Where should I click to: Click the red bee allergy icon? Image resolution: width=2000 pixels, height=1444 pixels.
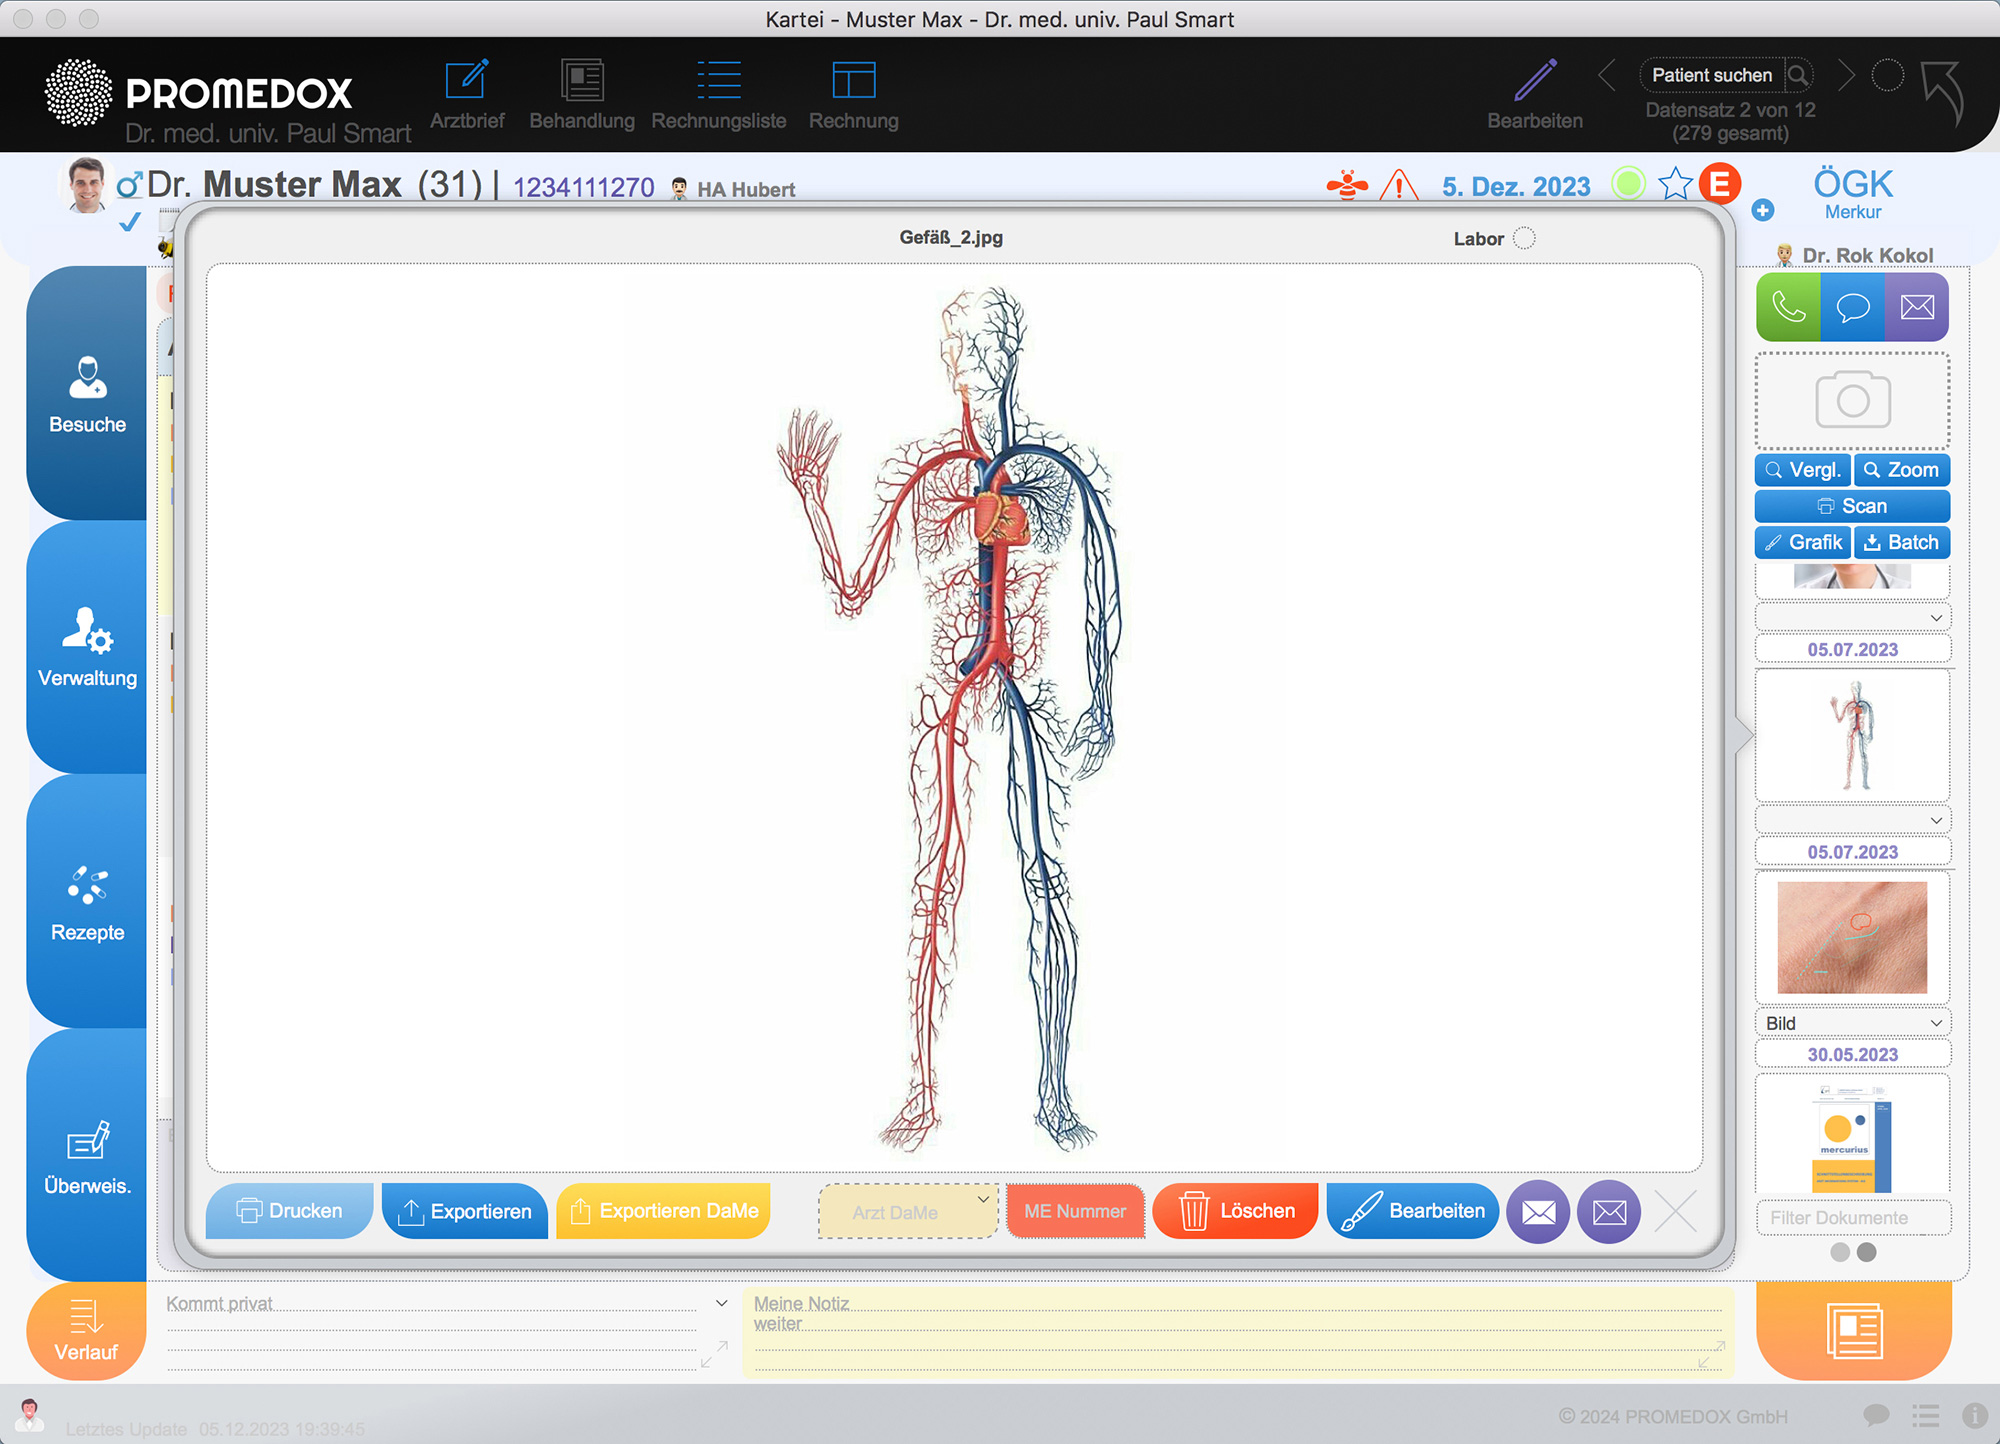tap(1347, 185)
